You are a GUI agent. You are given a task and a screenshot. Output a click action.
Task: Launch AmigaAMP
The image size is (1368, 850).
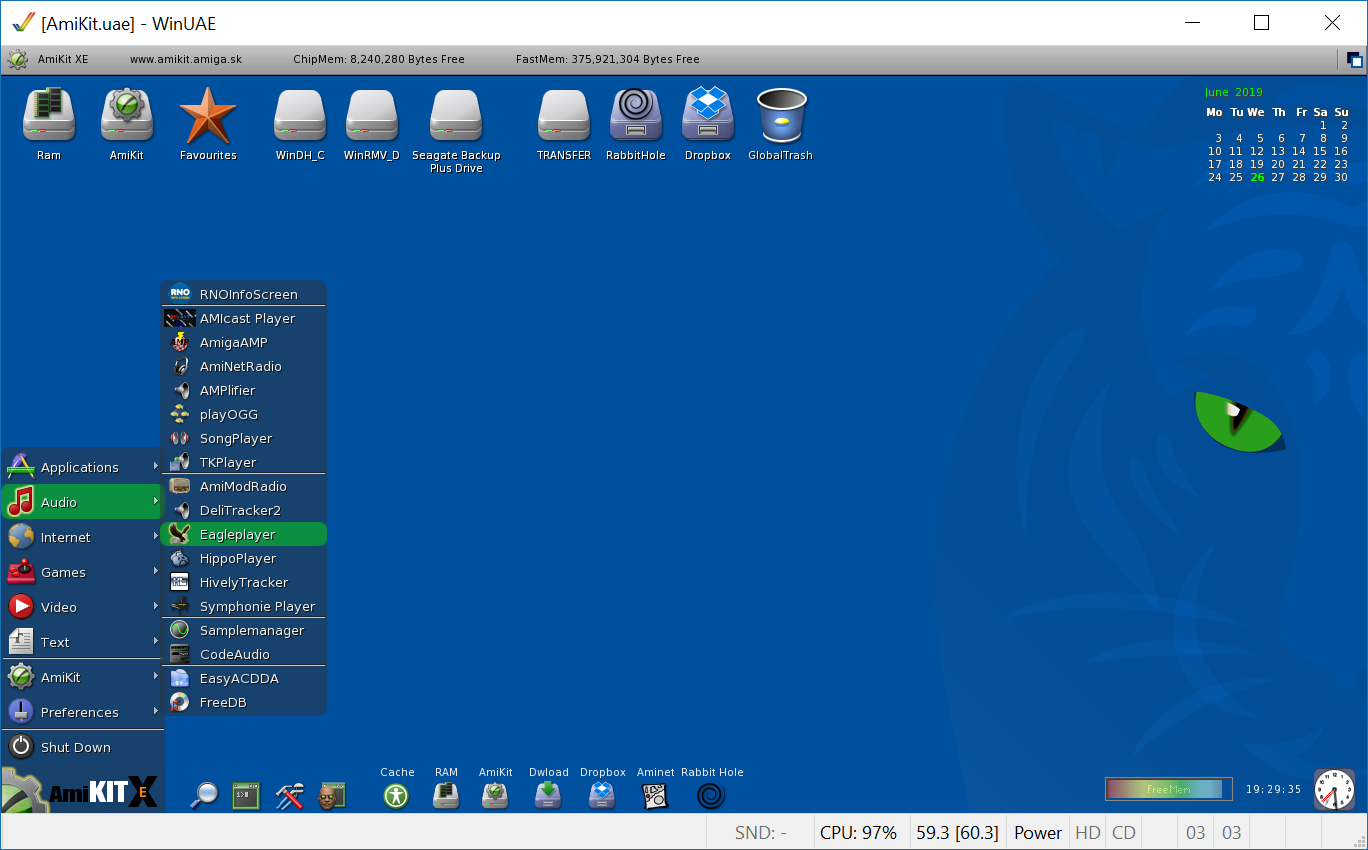click(x=244, y=342)
